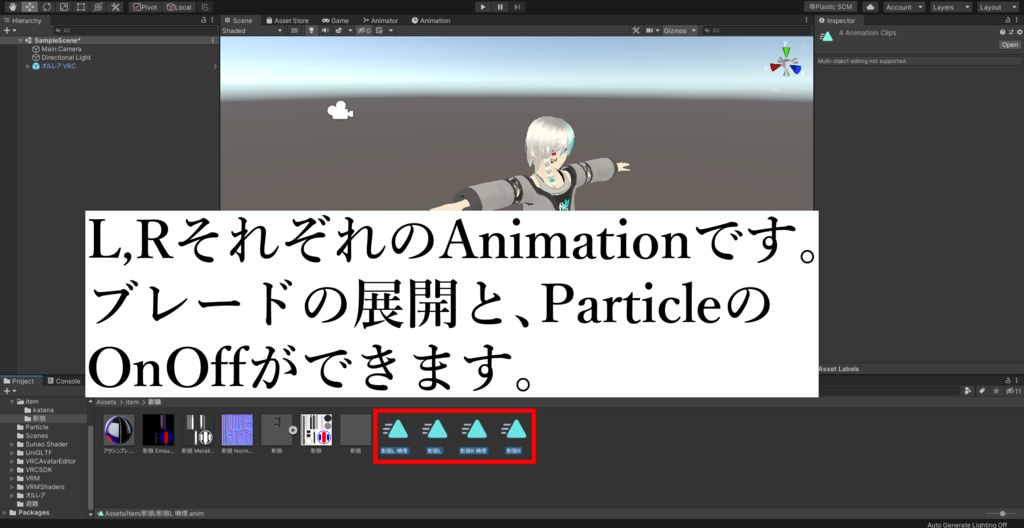Expand VRCSDK folder
This screenshot has height=528, width=1024.
[x=12, y=469]
